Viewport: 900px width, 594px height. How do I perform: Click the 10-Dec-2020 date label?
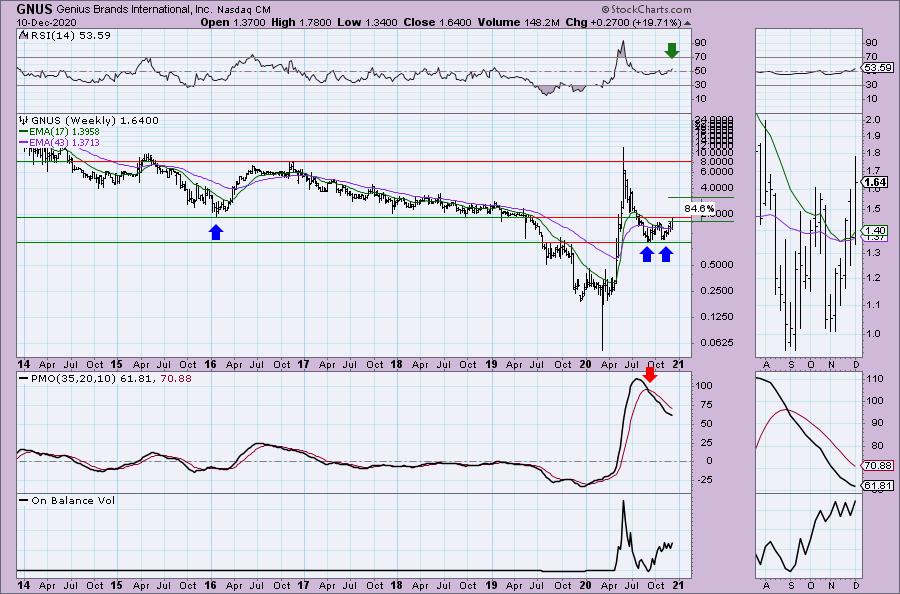(x=46, y=22)
